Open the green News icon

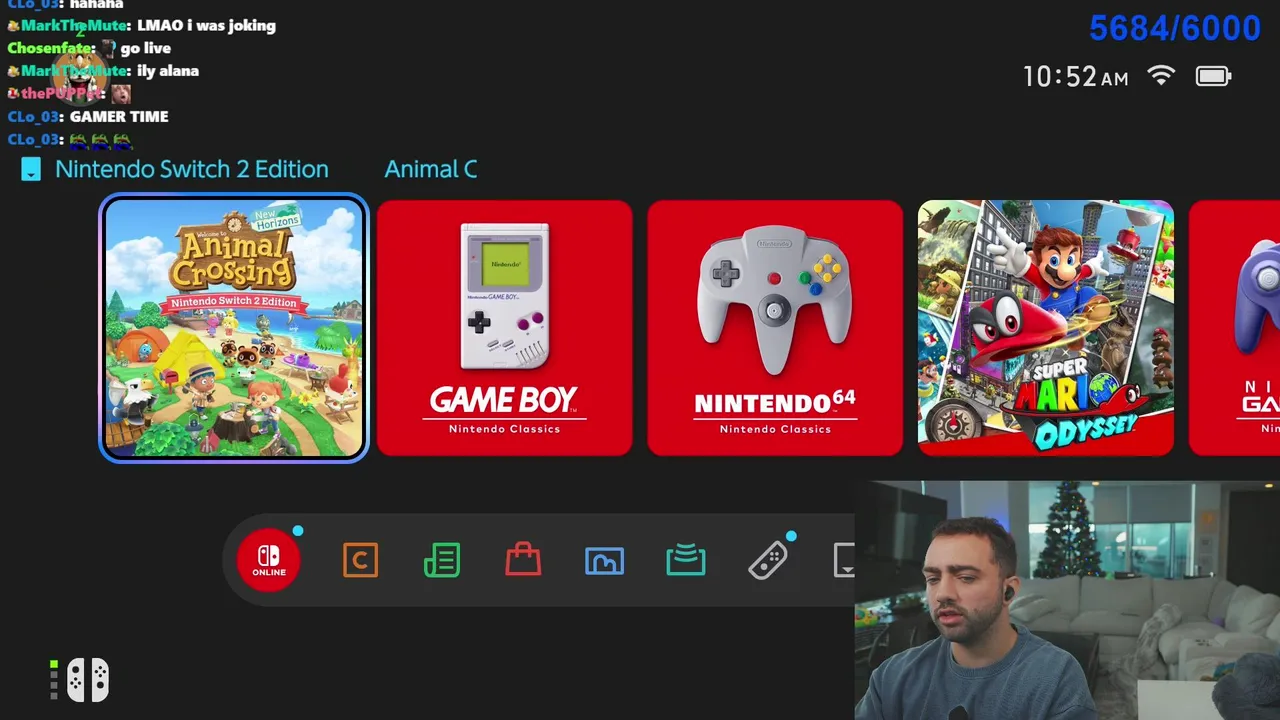(x=442, y=560)
